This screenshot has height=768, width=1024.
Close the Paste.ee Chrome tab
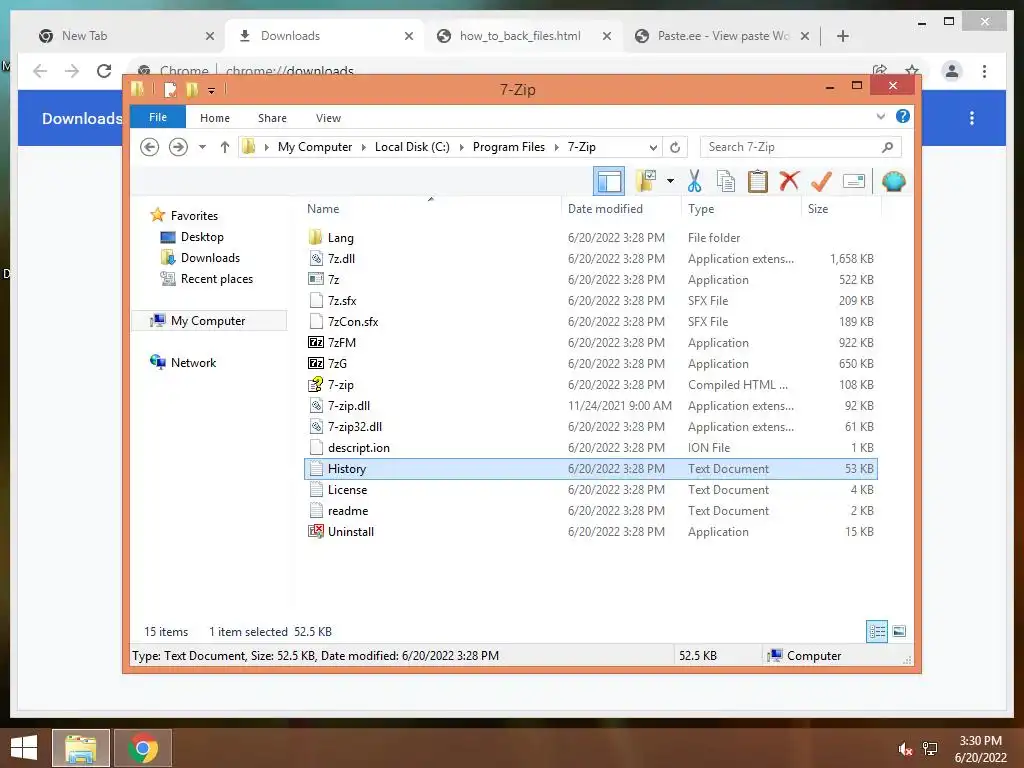tap(805, 36)
